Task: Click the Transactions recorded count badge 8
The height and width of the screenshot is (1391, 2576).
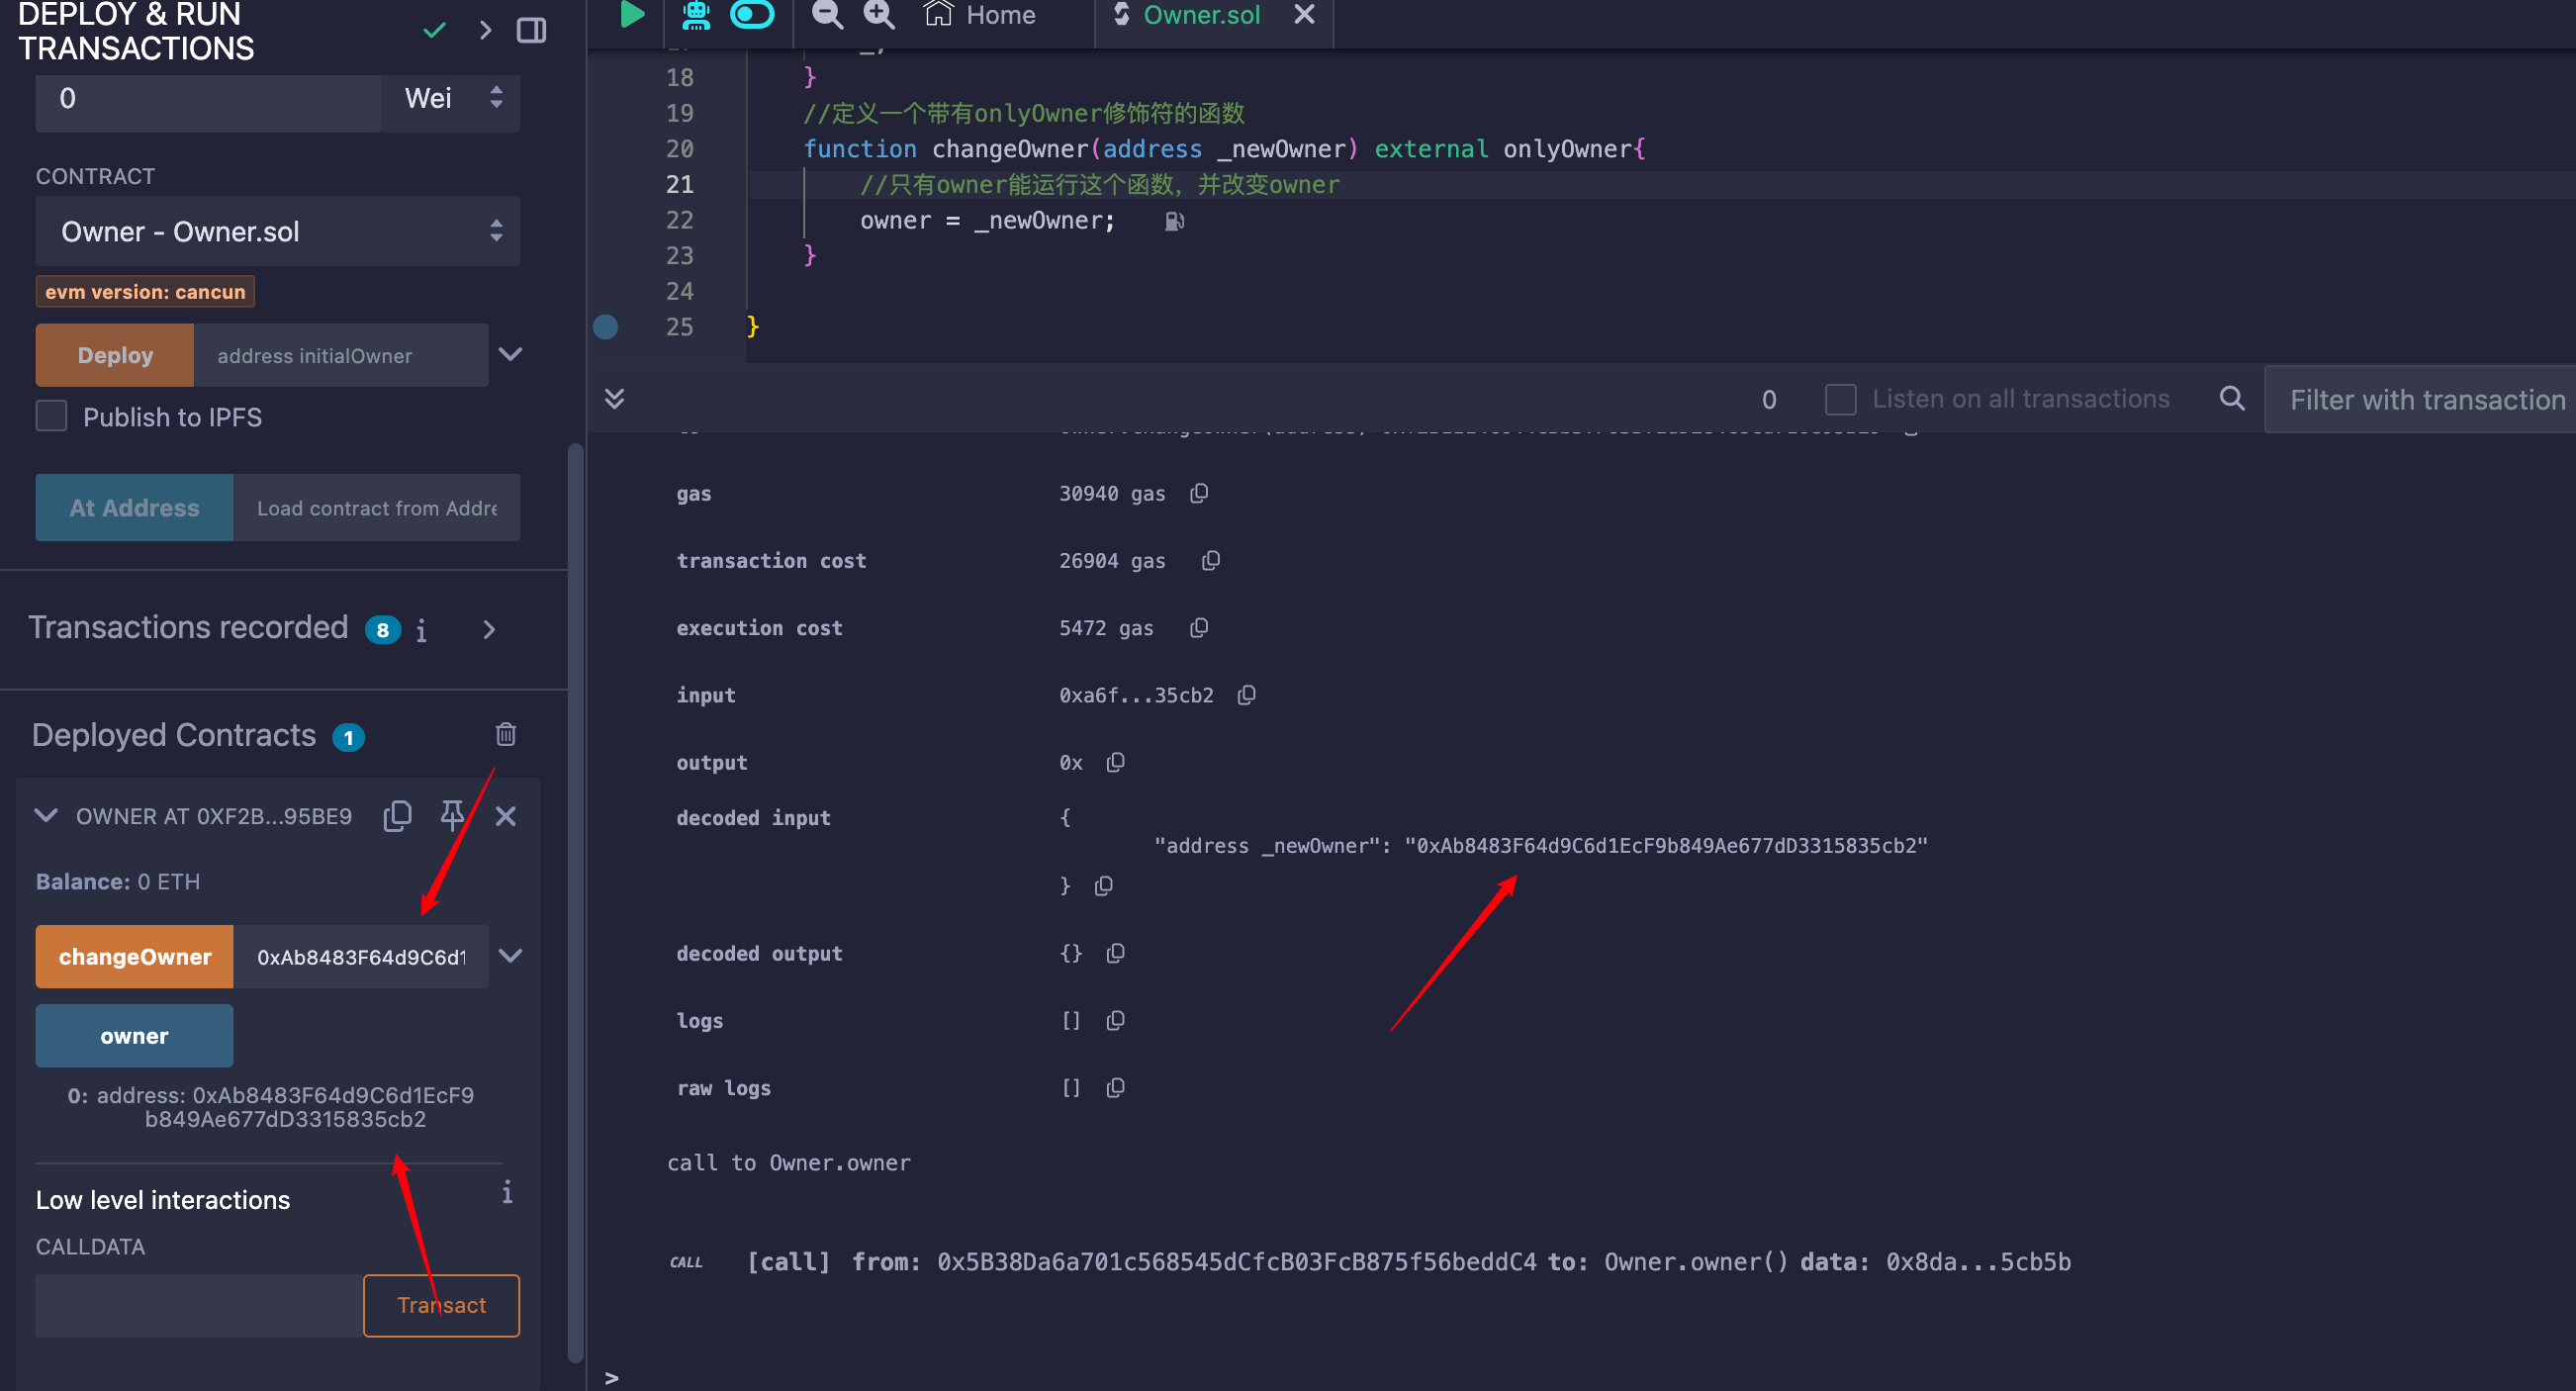Action: point(383,630)
